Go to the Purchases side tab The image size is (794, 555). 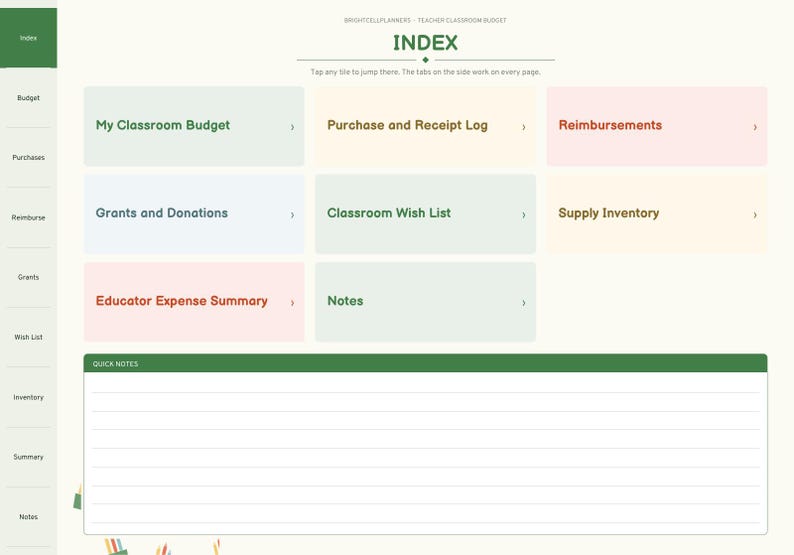coord(28,157)
